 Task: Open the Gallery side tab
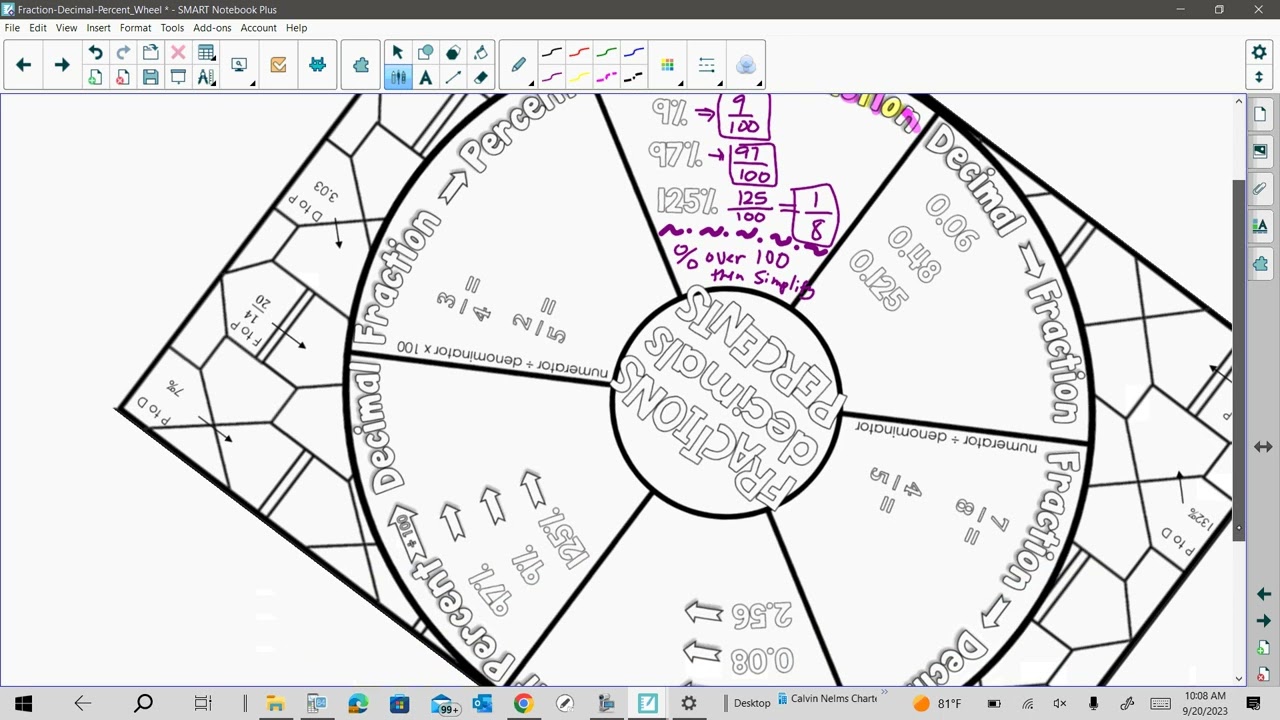(1260, 151)
